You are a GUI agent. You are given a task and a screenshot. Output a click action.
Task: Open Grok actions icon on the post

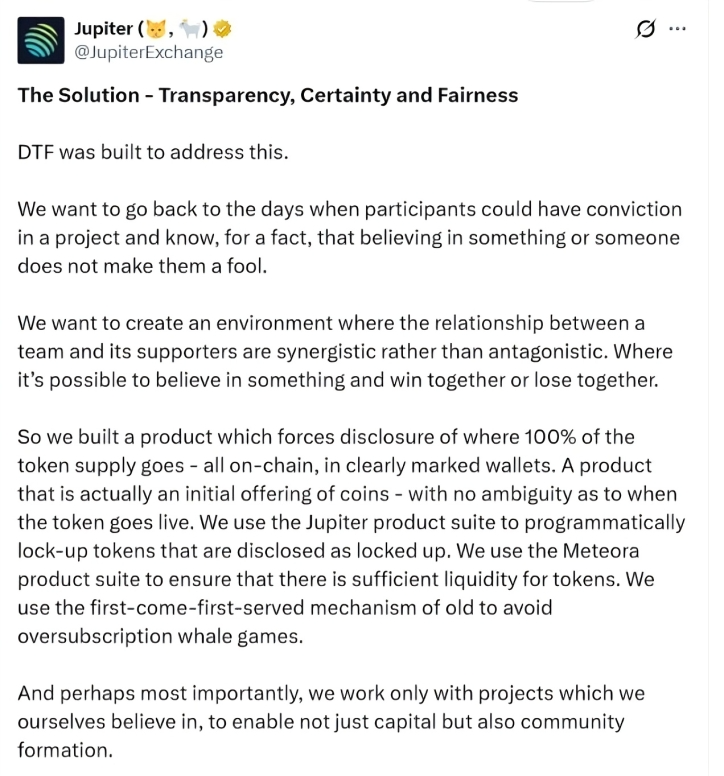(646, 30)
